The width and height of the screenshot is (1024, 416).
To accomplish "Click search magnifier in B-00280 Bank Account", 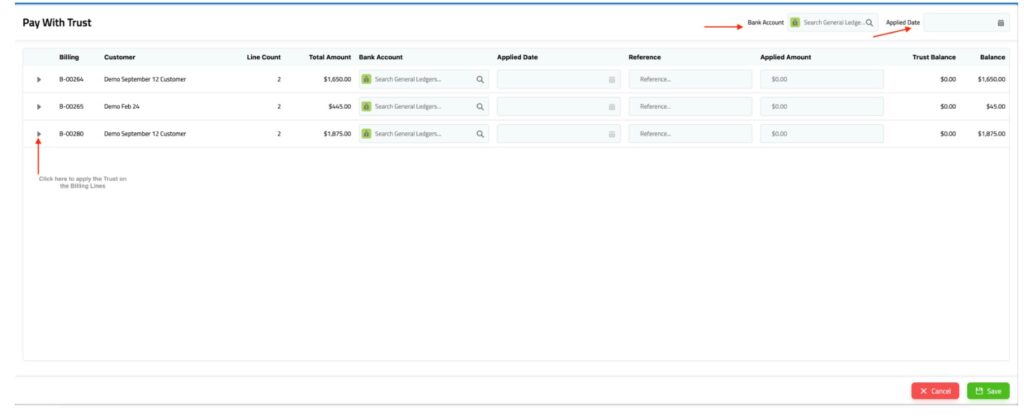I will (480, 133).
